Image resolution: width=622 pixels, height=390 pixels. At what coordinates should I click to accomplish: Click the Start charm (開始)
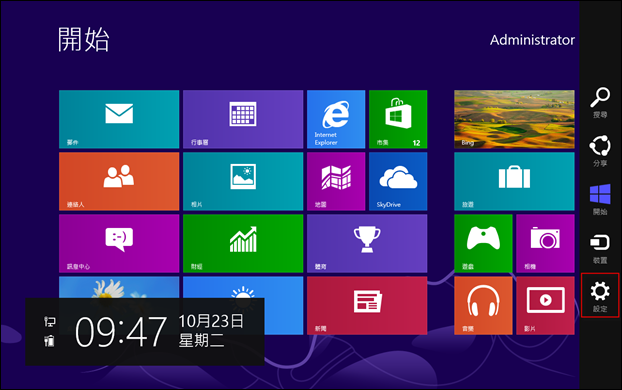coord(600,200)
